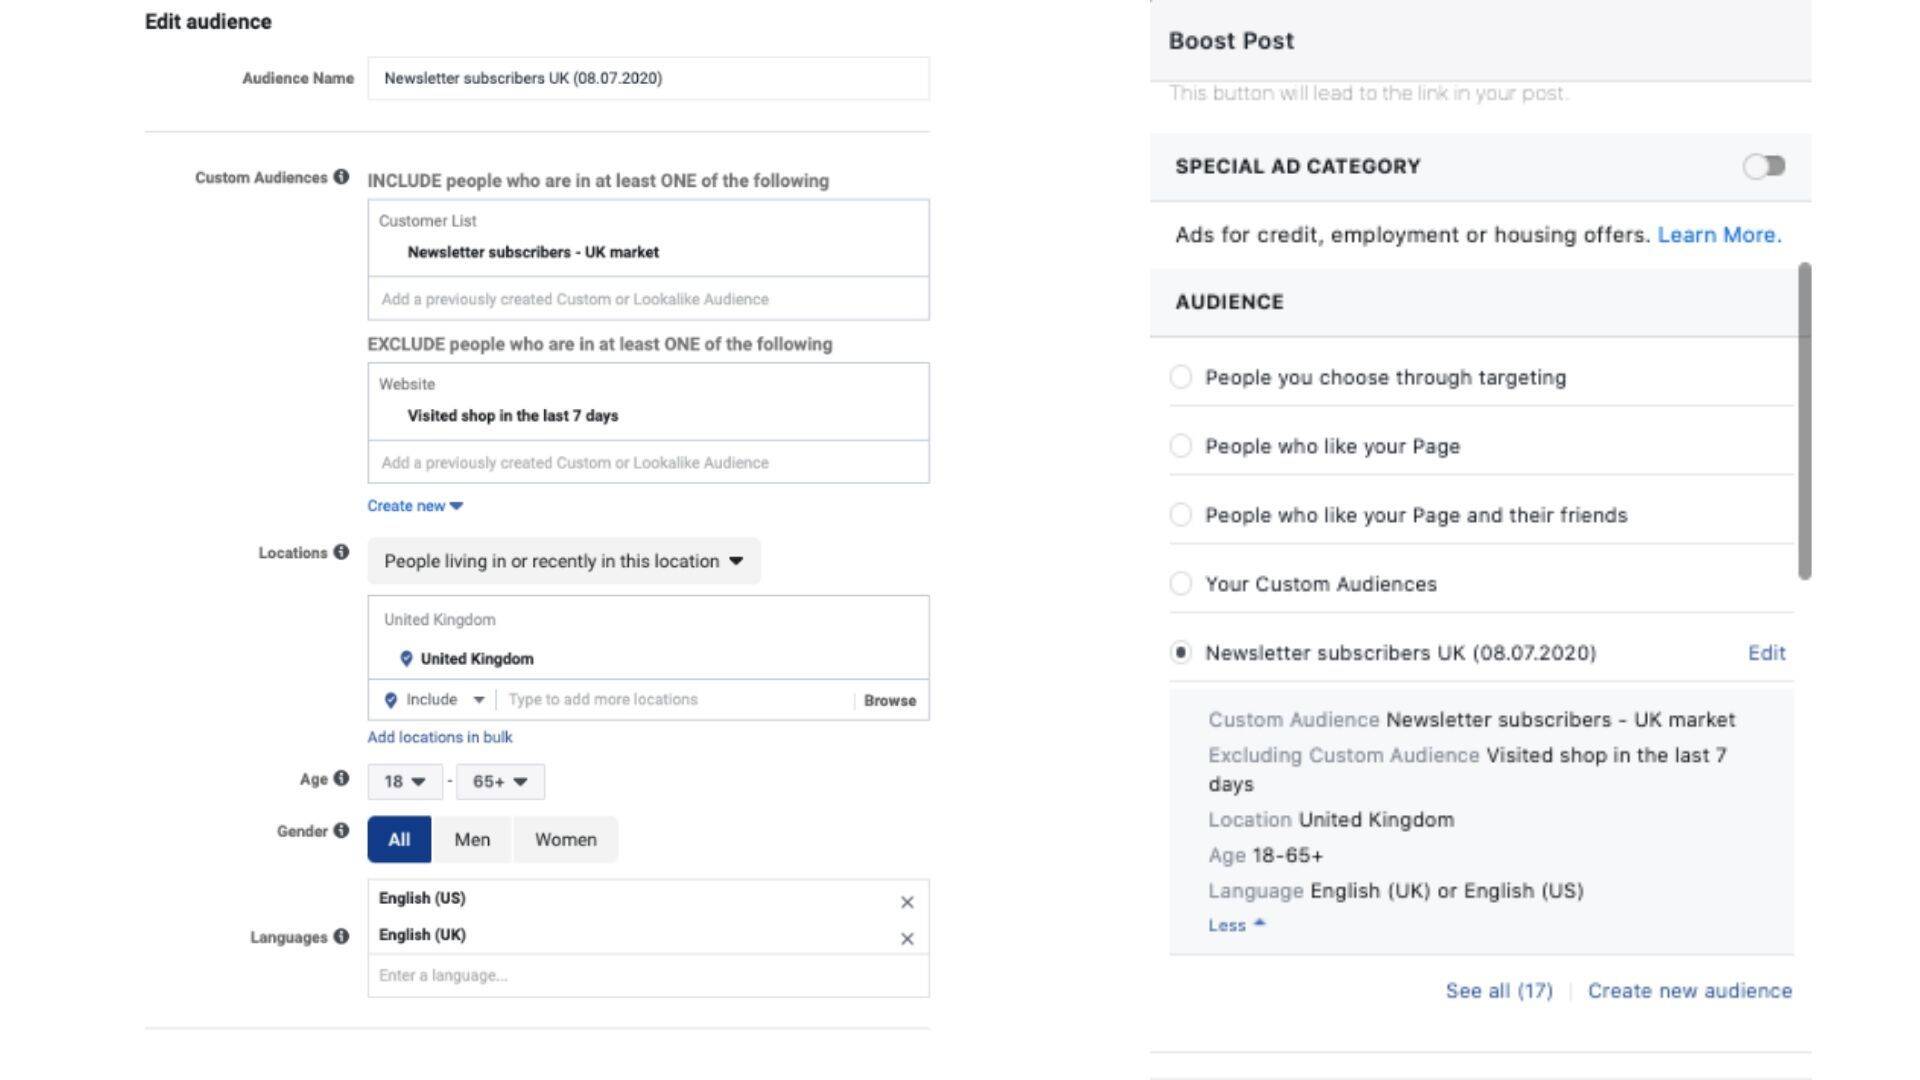This screenshot has width=1920, height=1080.
Task: Expand People living in this location dropdown
Action: click(563, 561)
